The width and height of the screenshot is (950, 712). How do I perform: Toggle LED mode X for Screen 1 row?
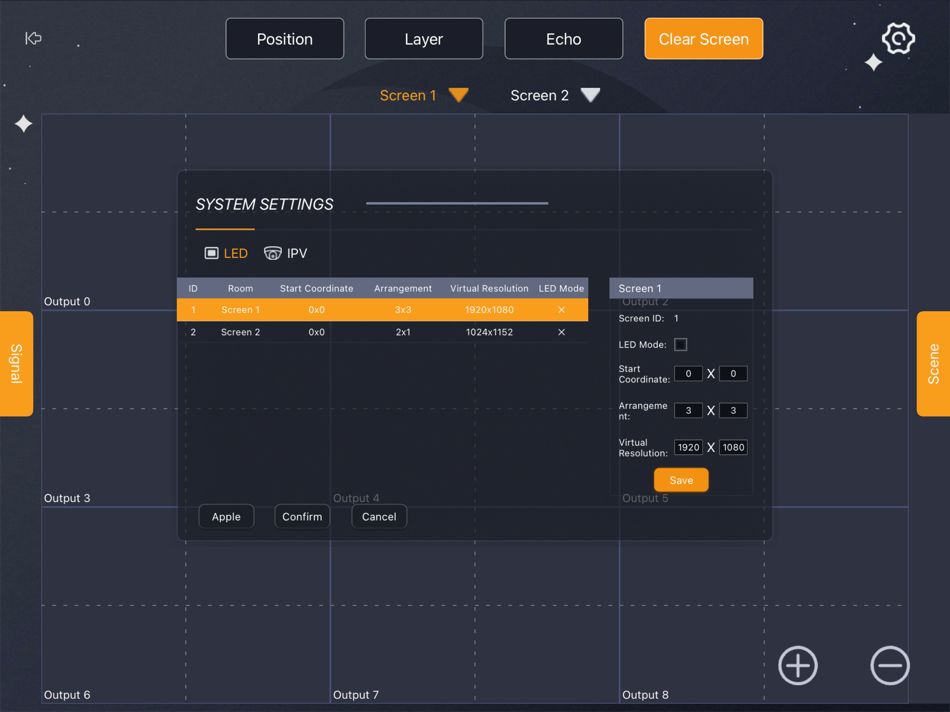(x=562, y=310)
